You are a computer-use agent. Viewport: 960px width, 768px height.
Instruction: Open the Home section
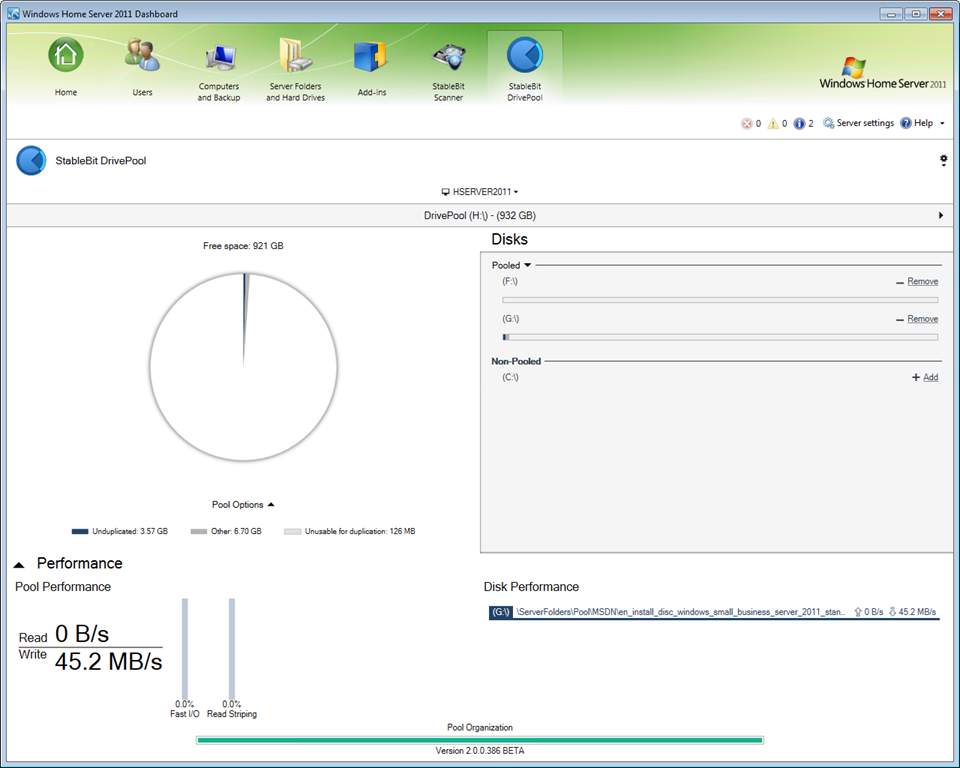[x=66, y=67]
